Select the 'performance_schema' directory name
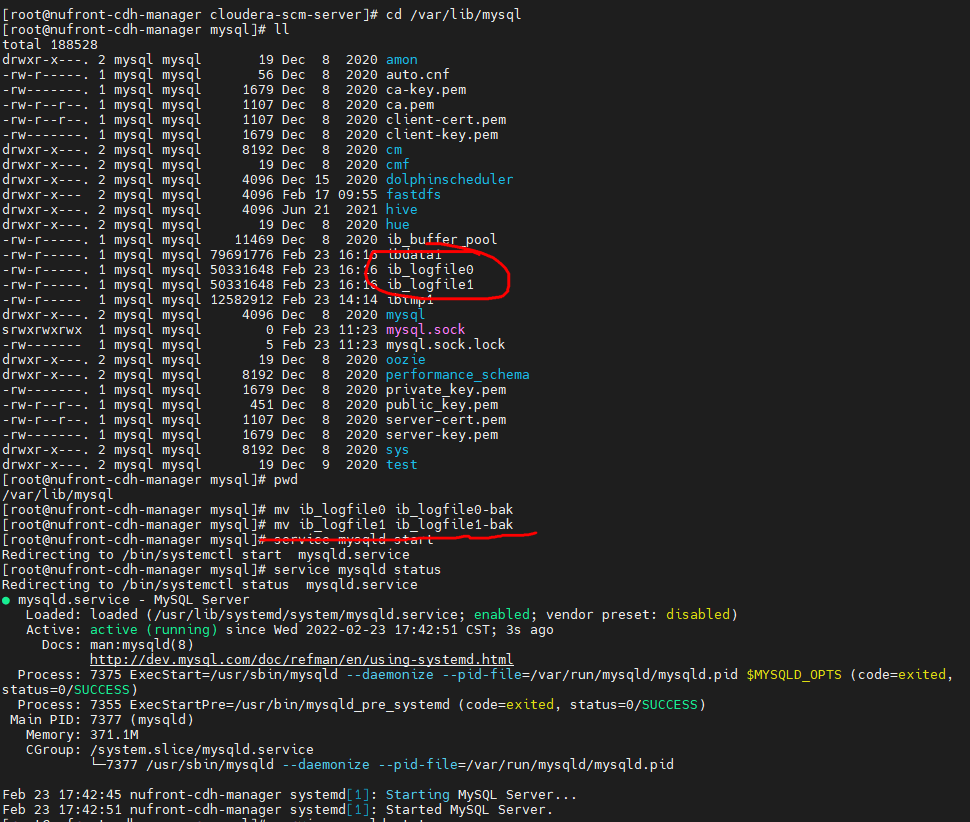 [458, 374]
